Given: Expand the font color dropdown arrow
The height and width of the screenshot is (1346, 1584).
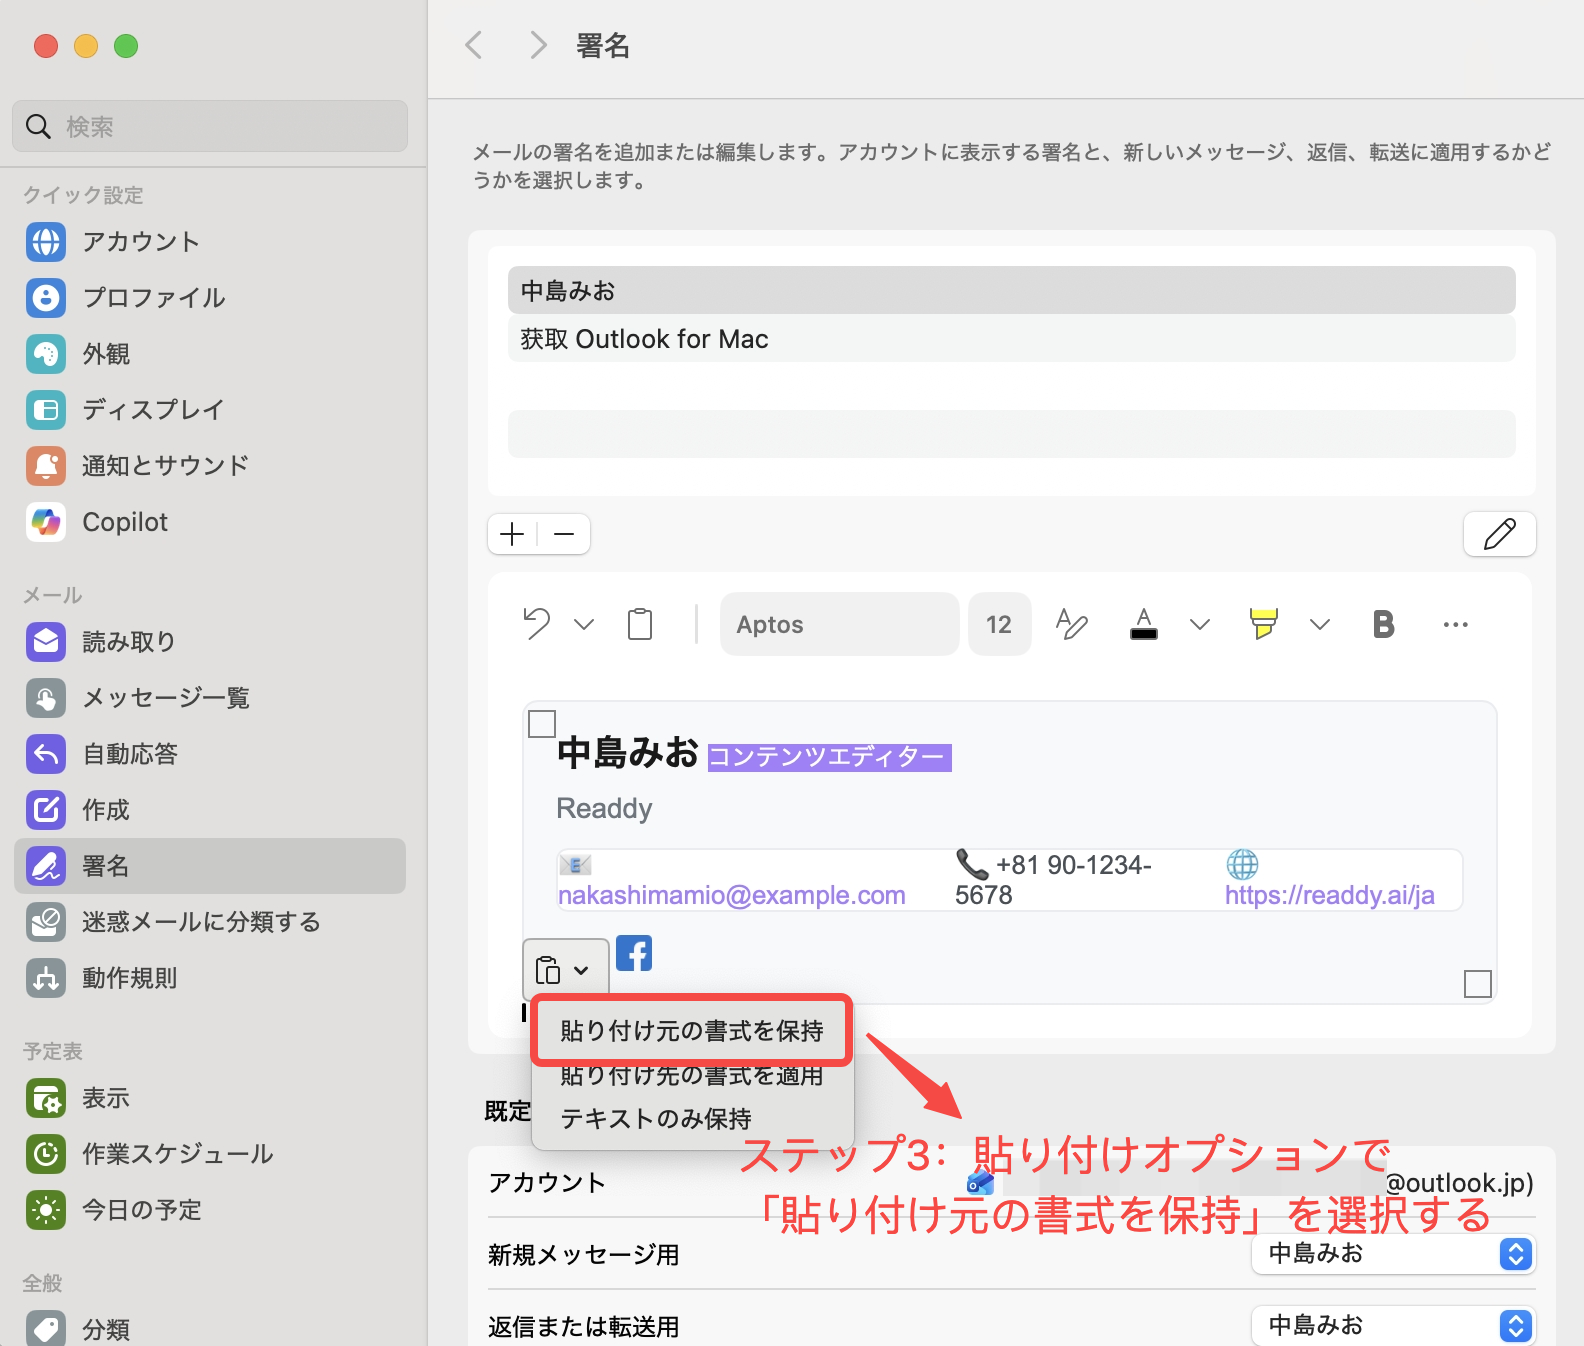Looking at the screenshot, I should pos(1200,624).
